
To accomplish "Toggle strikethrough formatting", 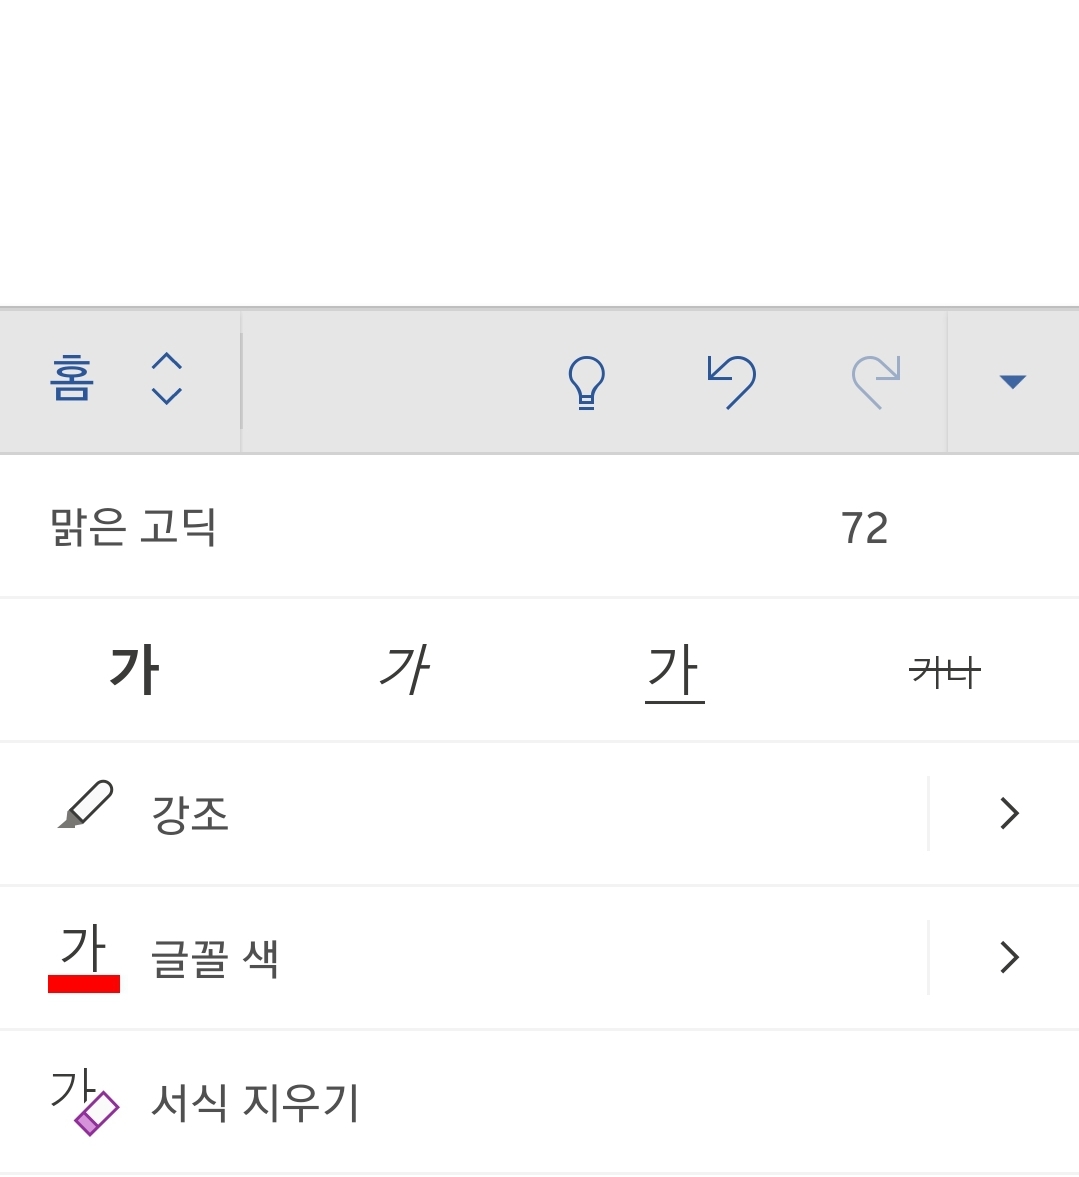I will coord(945,672).
